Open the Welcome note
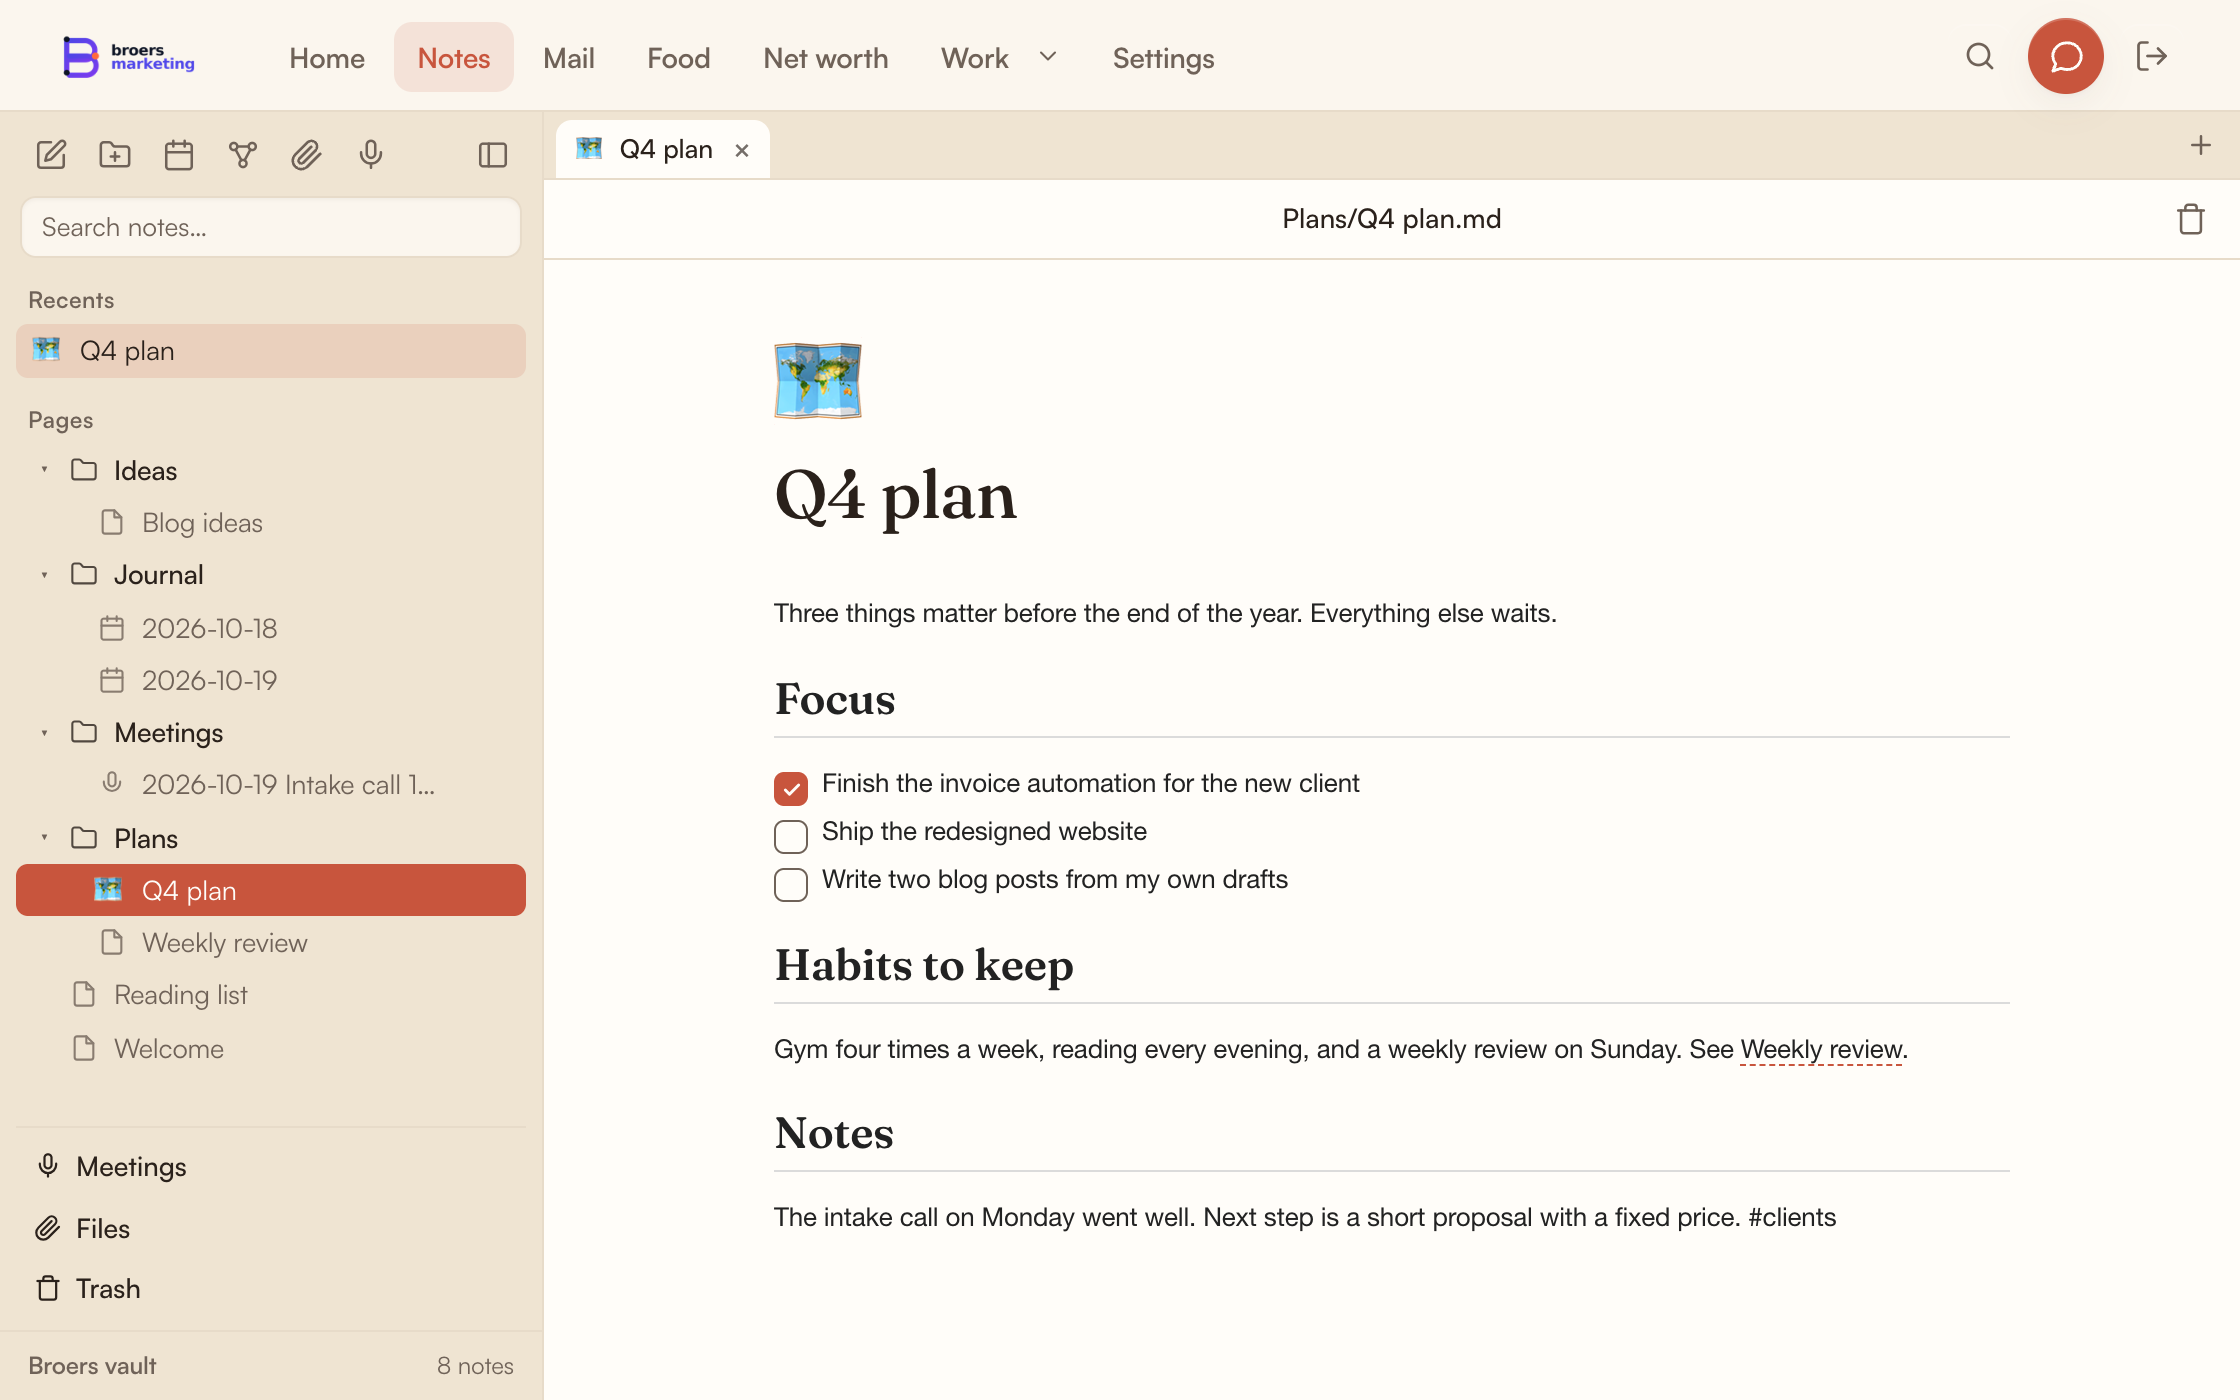 (x=271, y=1049)
